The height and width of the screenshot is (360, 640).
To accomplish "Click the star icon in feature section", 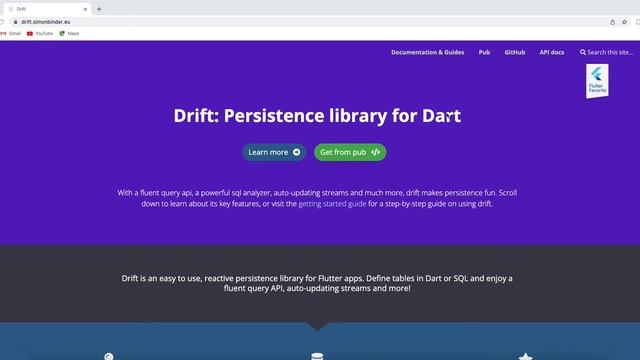I will coord(525,356).
